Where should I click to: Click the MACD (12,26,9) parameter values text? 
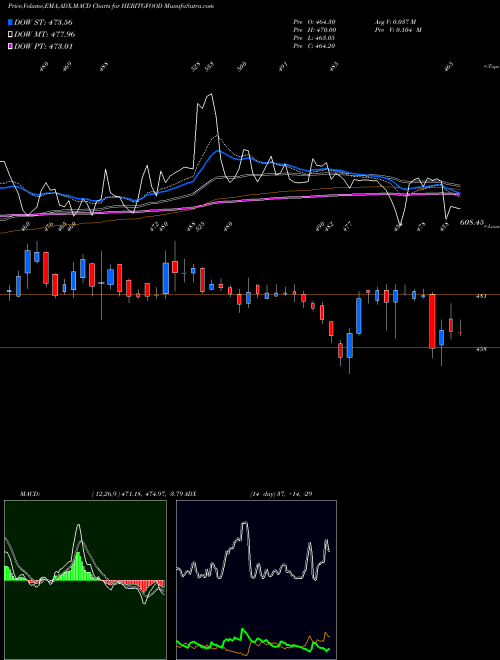click(x=138, y=494)
